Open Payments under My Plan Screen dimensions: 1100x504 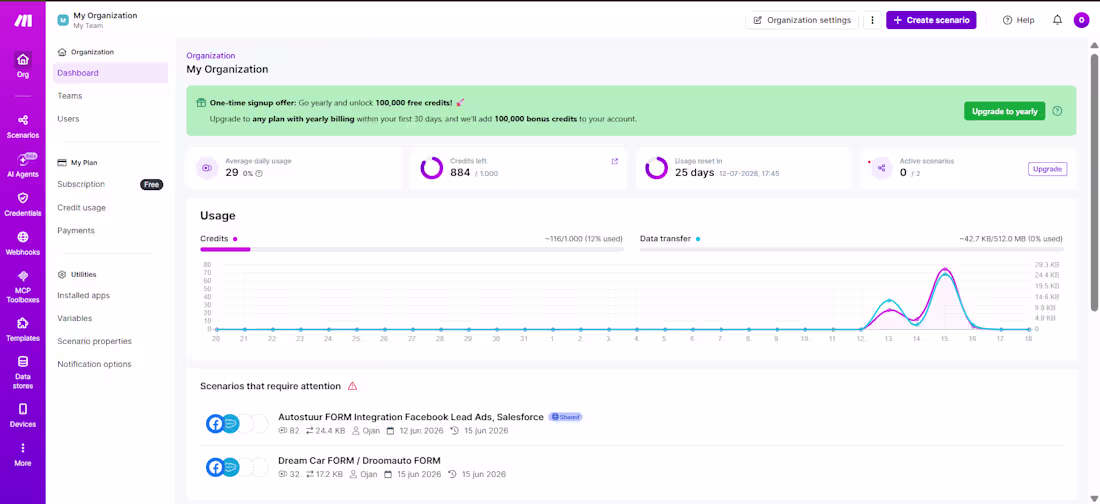[x=76, y=231]
